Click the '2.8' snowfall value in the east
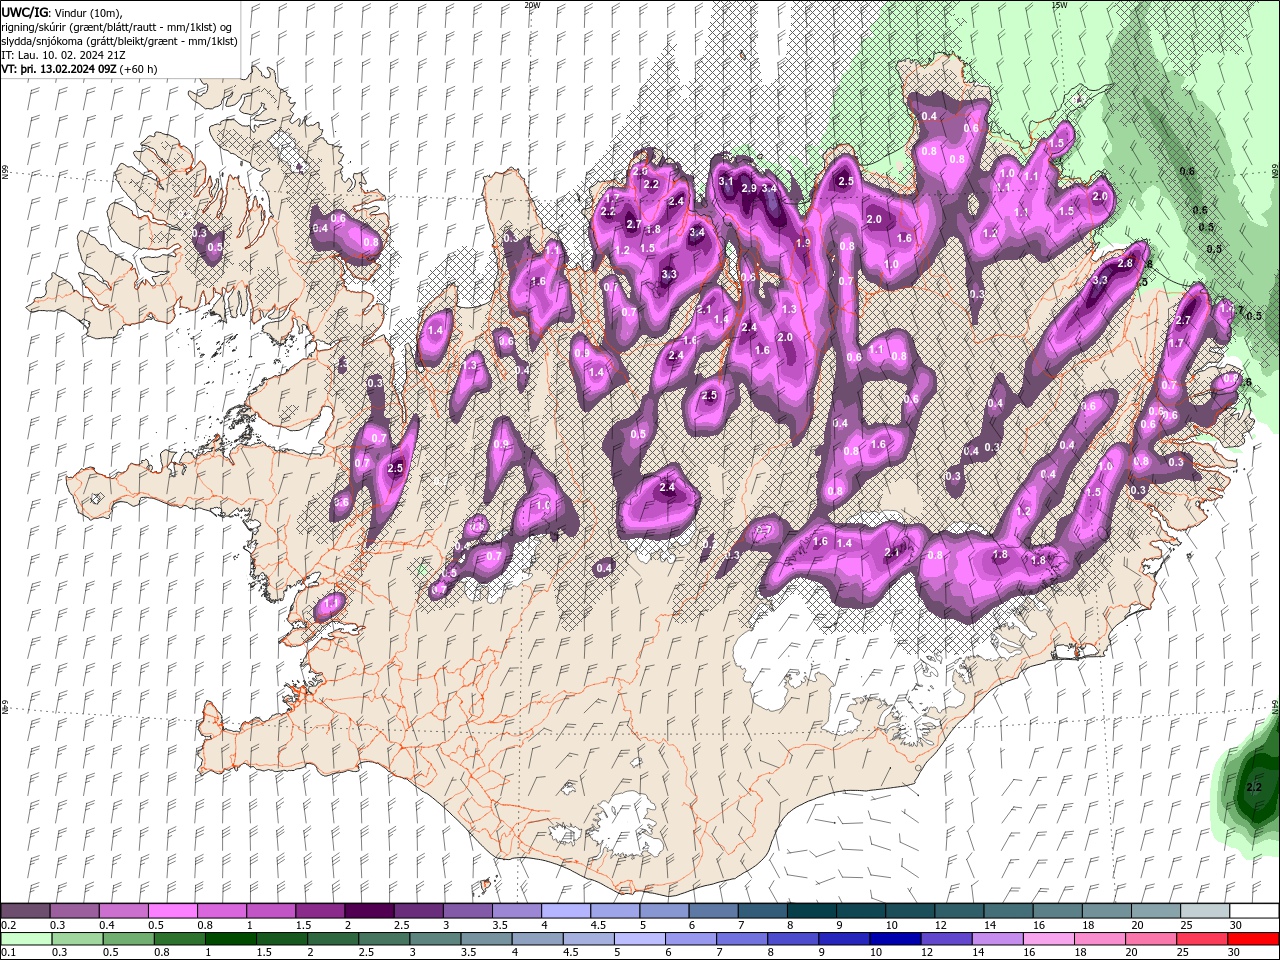Screen dimensions: 1280x960 (x=1125, y=264)
